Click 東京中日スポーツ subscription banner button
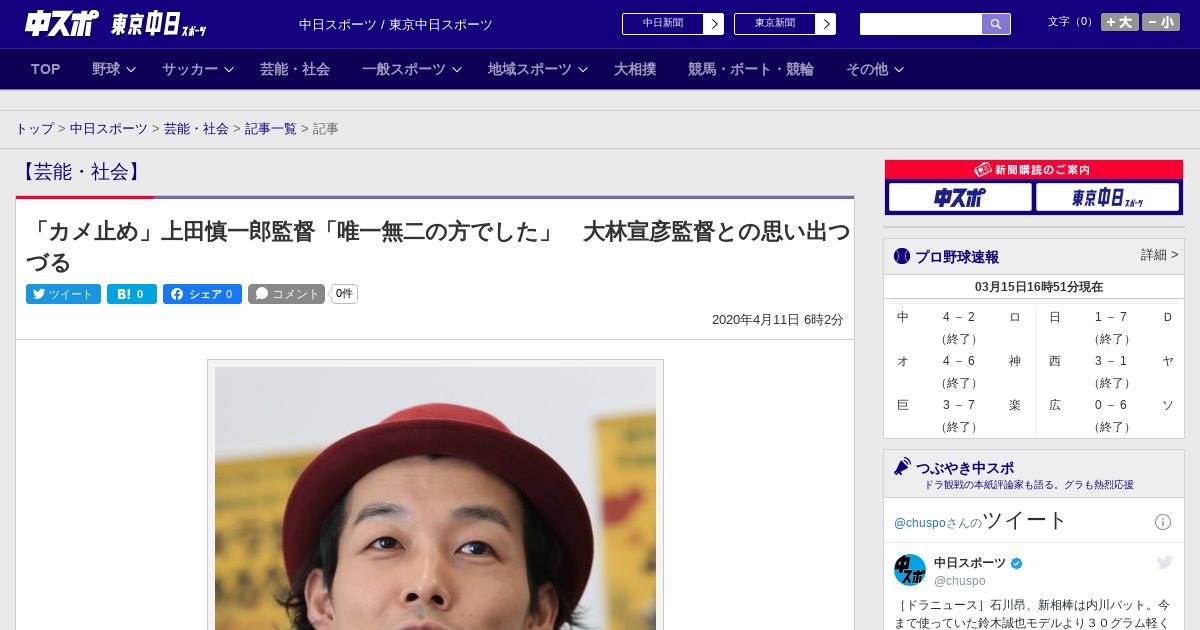The image size is (1200, 630). [x=1108, y=198]
